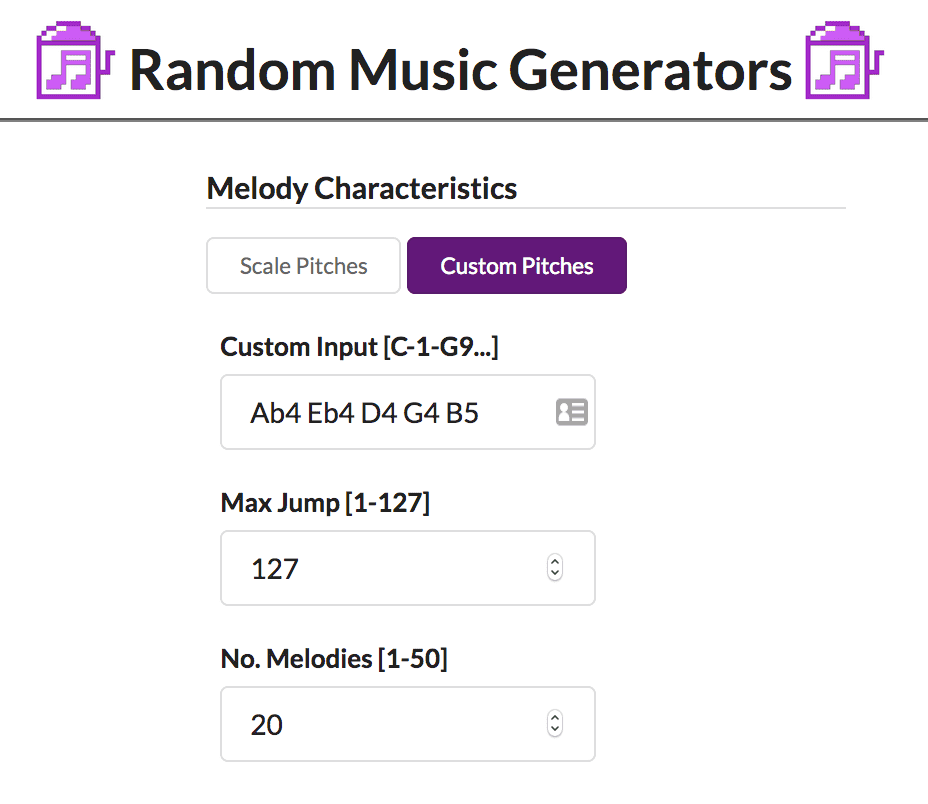Click the Max Jump [1-127] label
This screenshot has width=928, height=804.
tap(325, 503)
